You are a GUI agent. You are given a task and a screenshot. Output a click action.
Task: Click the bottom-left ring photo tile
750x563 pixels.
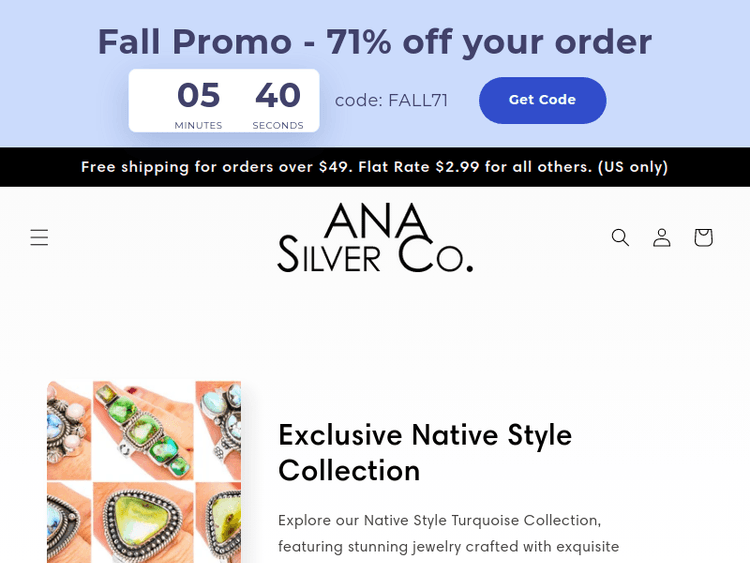pyautogui.click(x=68, y=522)
